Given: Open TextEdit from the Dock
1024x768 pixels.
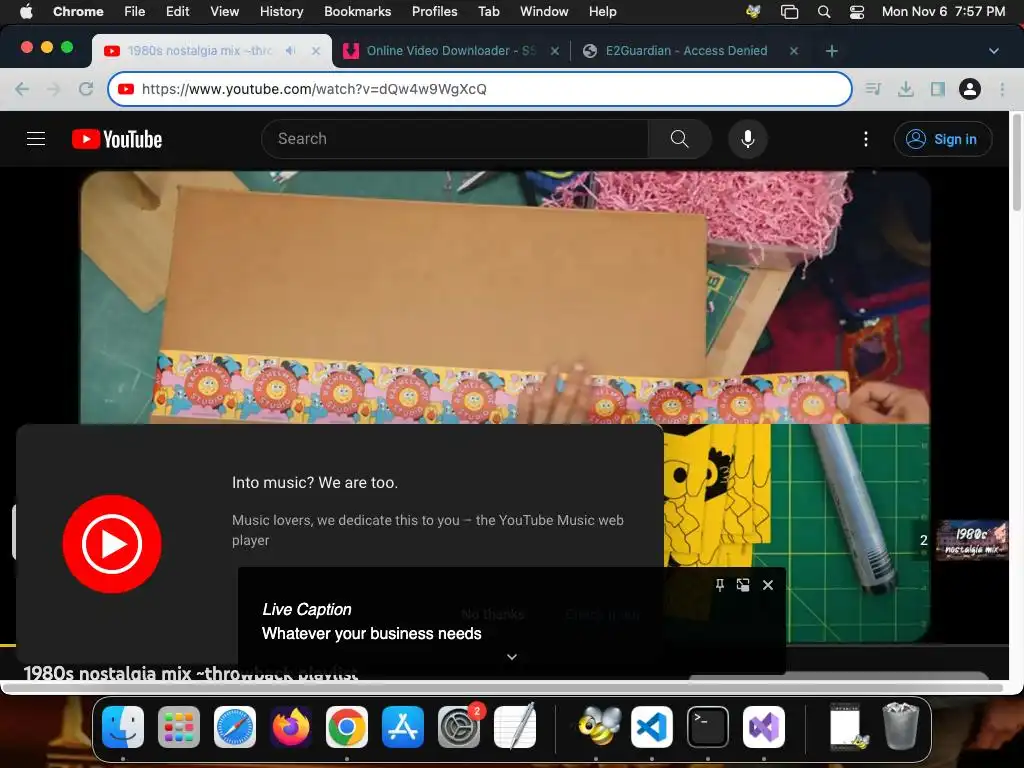Looking at the screenshot, I should [515, 726].
